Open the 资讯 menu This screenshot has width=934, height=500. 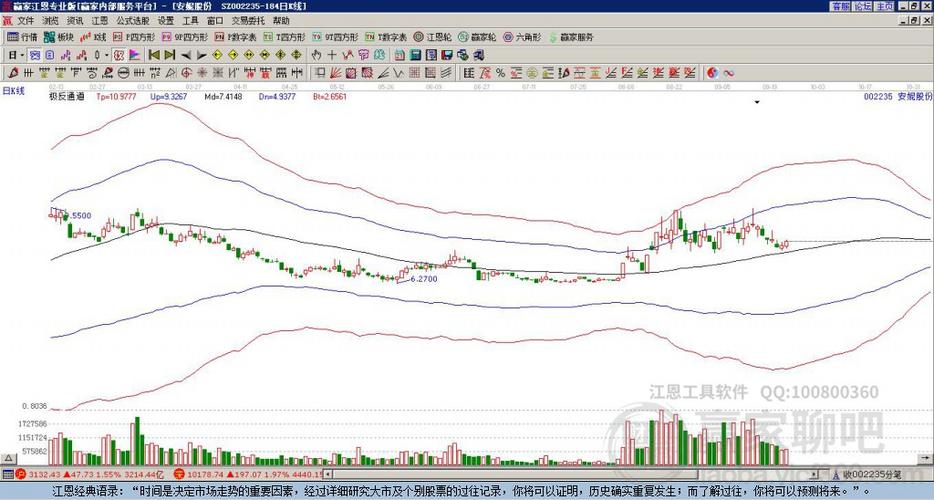75,21
